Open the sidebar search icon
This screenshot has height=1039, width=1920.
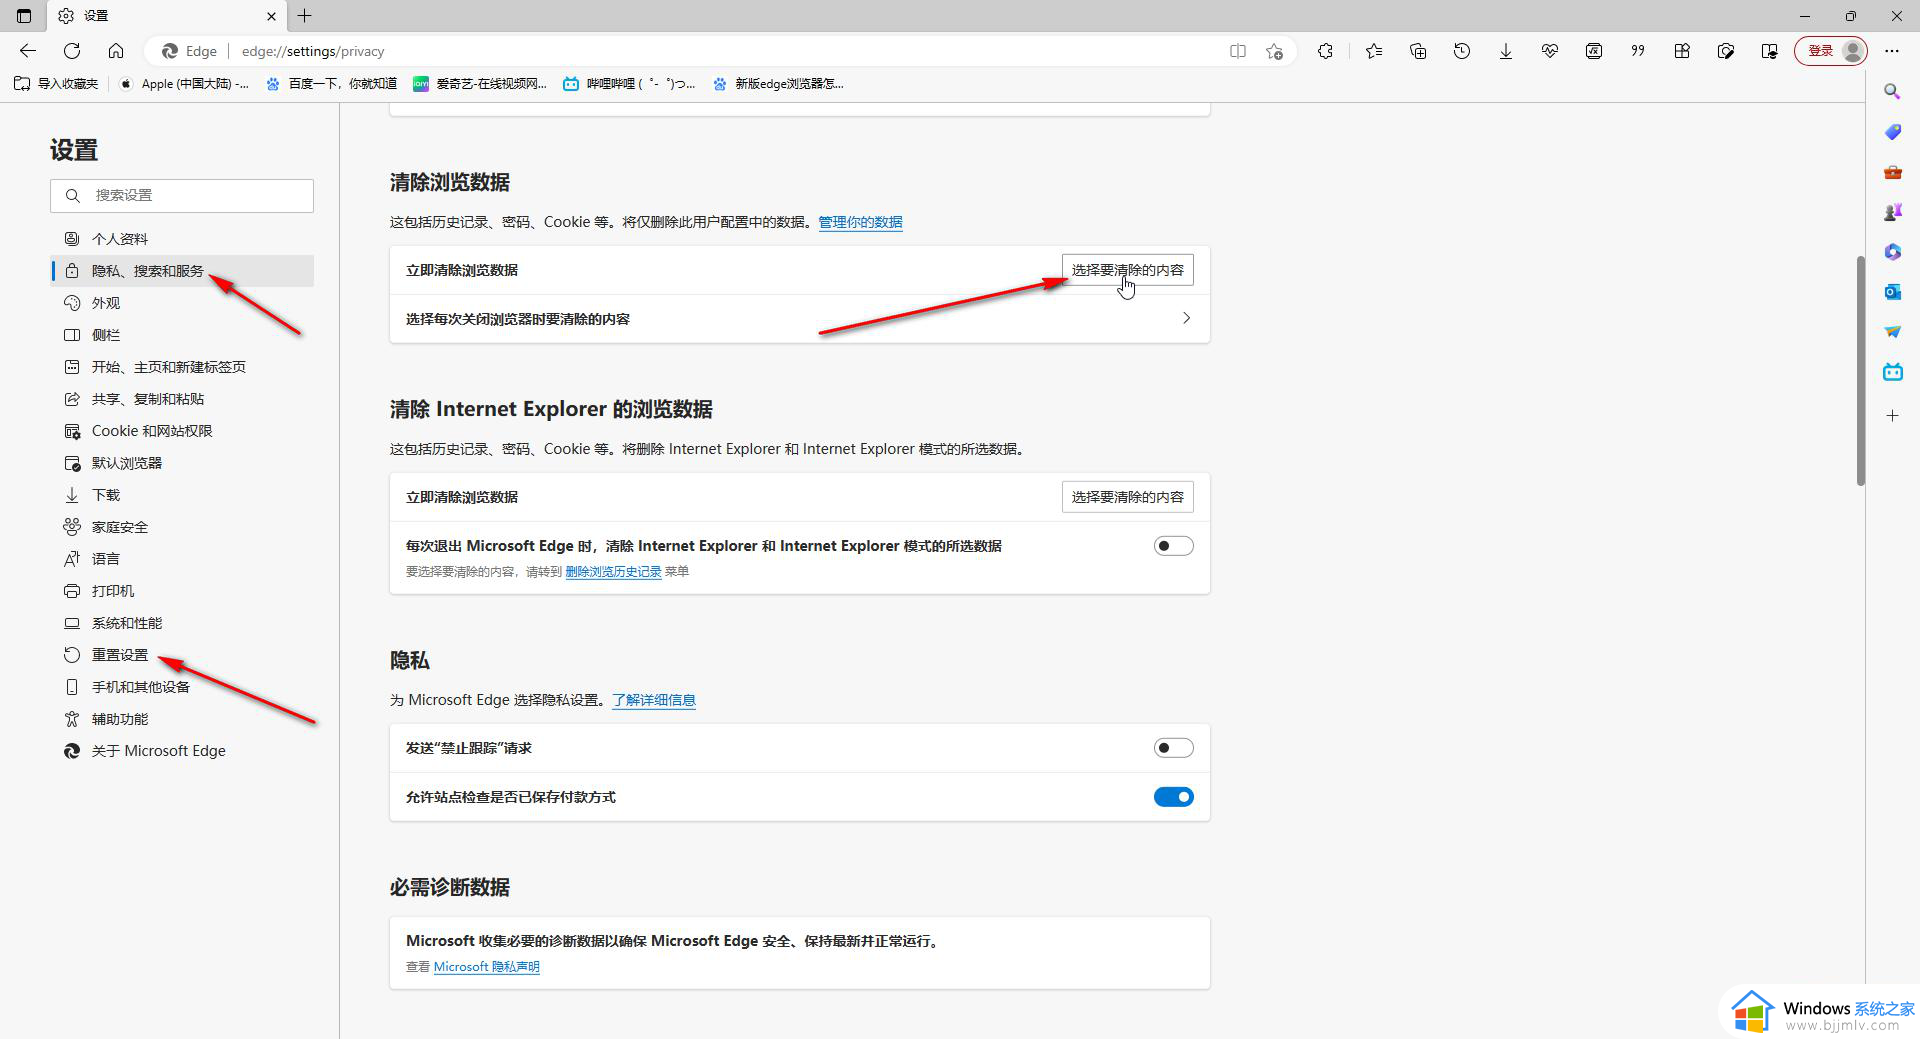tap(1892, 92)
